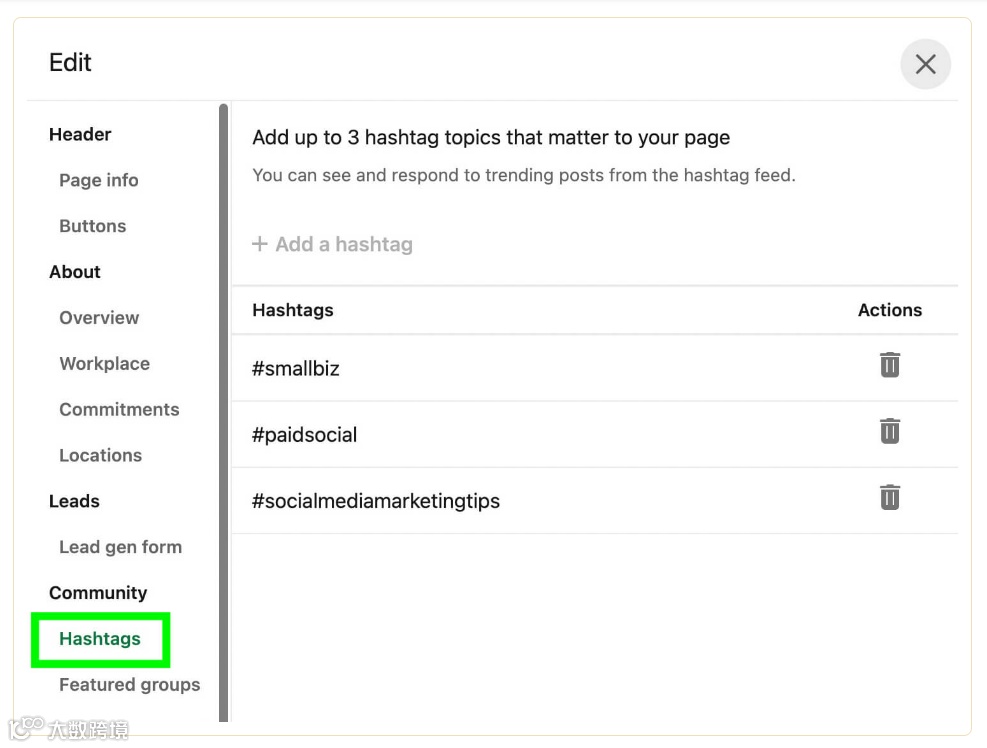
Task: Click the #smallbiz hashtag text
Action: click(296, 369)
